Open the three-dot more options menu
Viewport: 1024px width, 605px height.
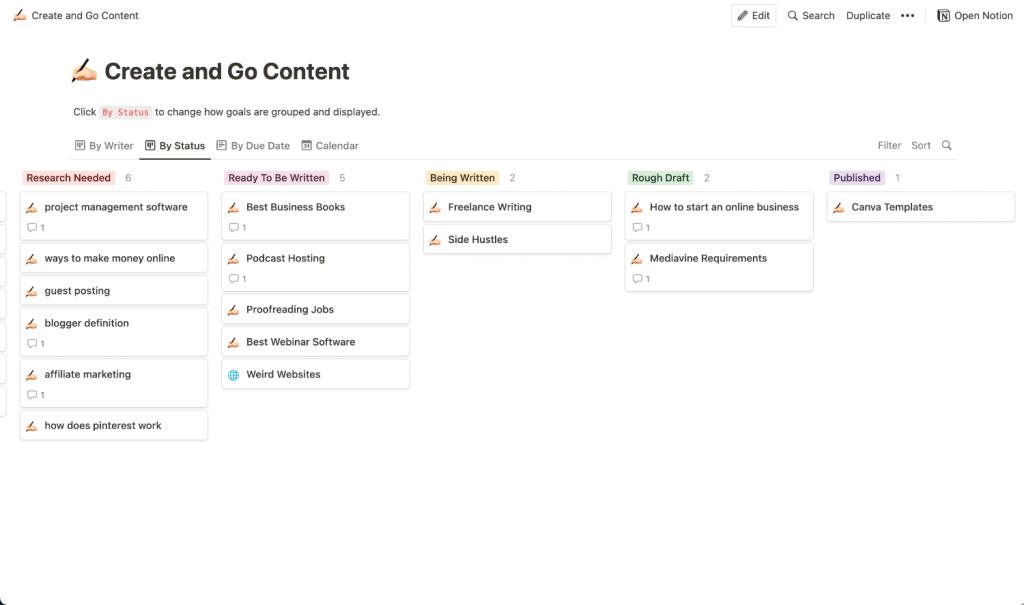point(907,15)
